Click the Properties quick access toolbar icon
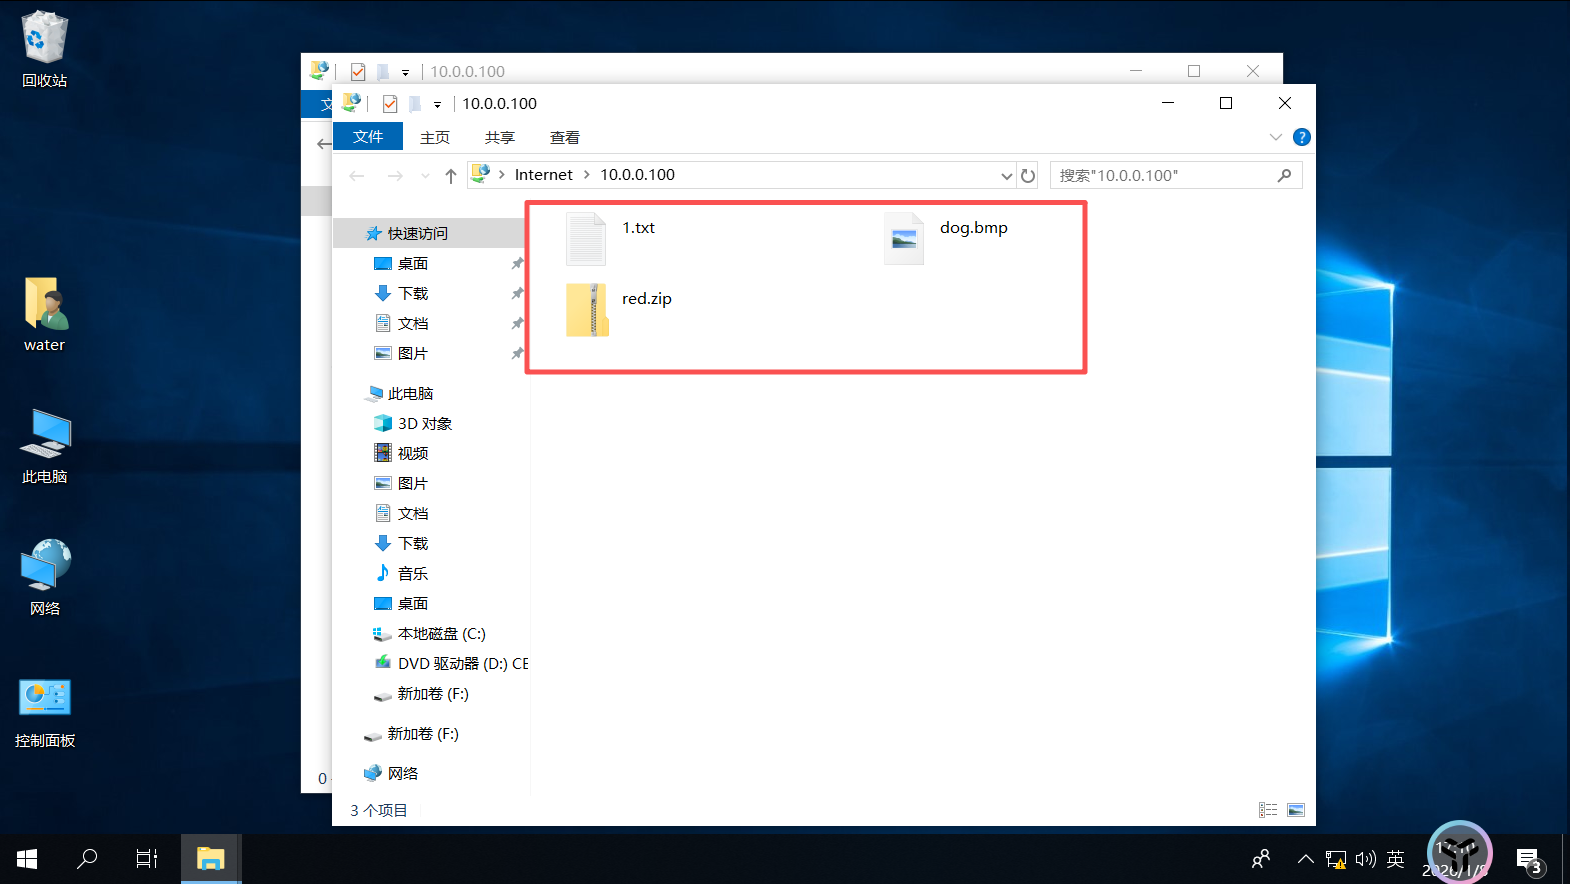1570x884 pixels. coord(390,104)
